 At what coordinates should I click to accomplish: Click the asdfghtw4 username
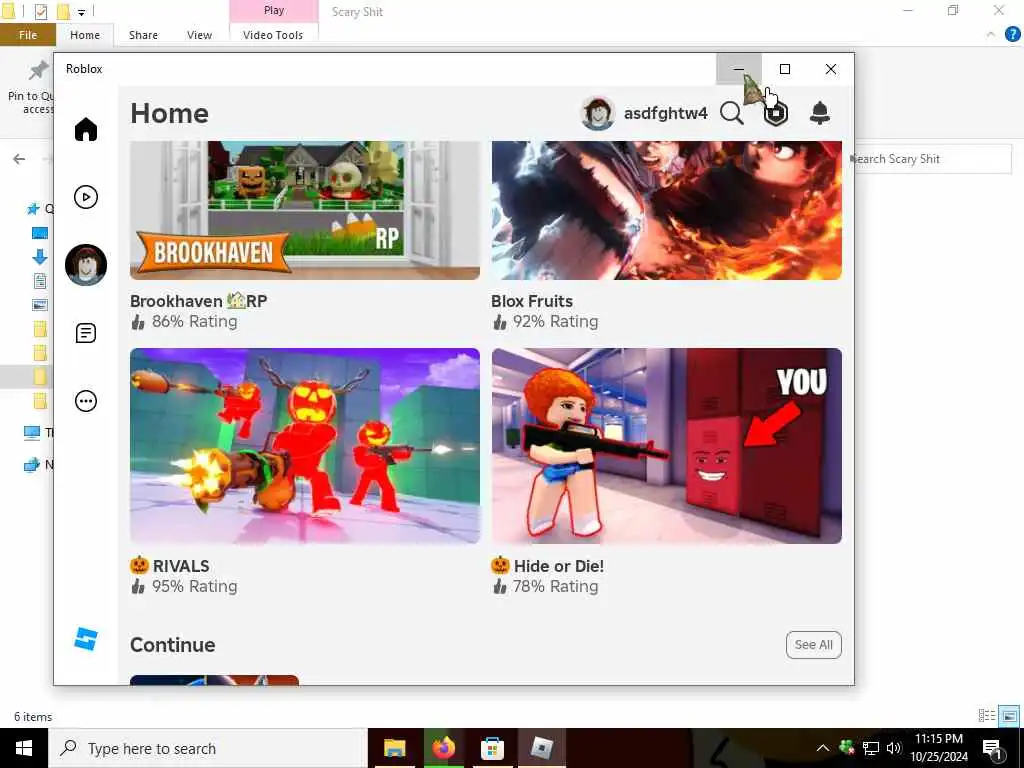665,113
